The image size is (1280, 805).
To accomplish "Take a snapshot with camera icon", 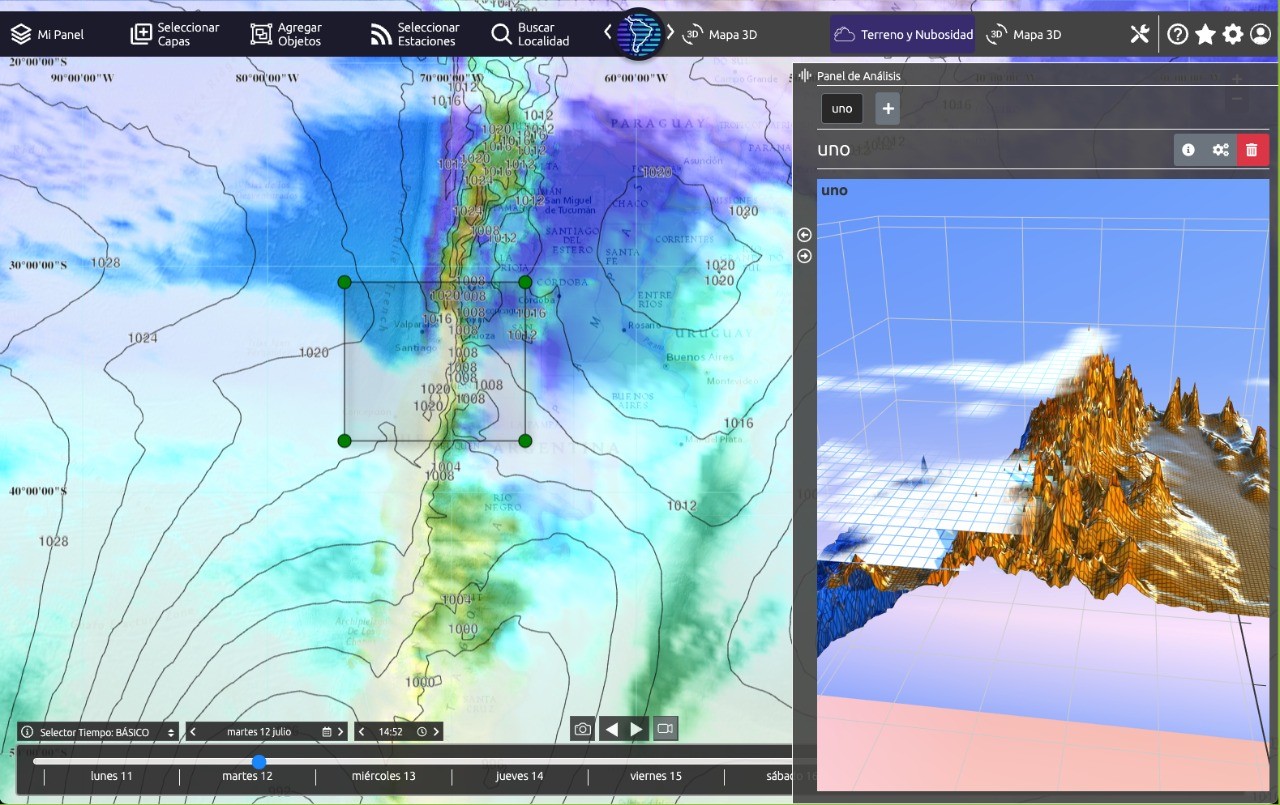I will coord(582,729).
